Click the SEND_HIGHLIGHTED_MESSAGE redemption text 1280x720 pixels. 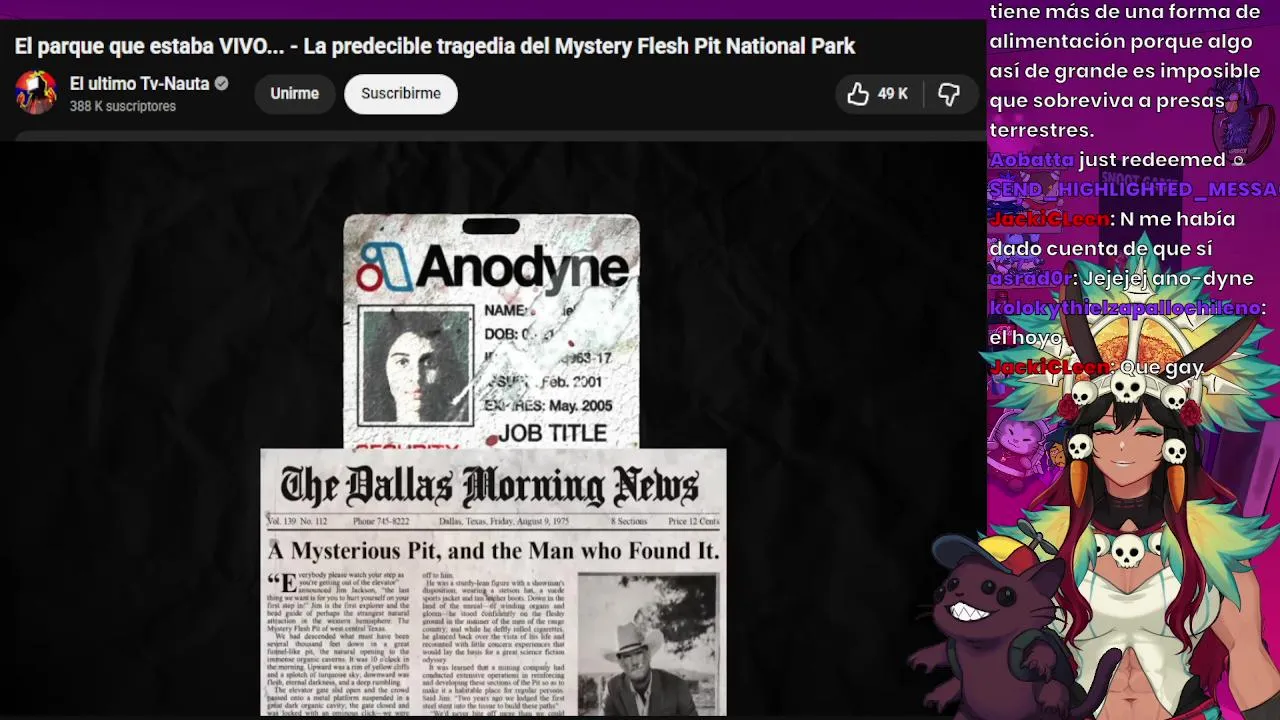coord(1134,189)
